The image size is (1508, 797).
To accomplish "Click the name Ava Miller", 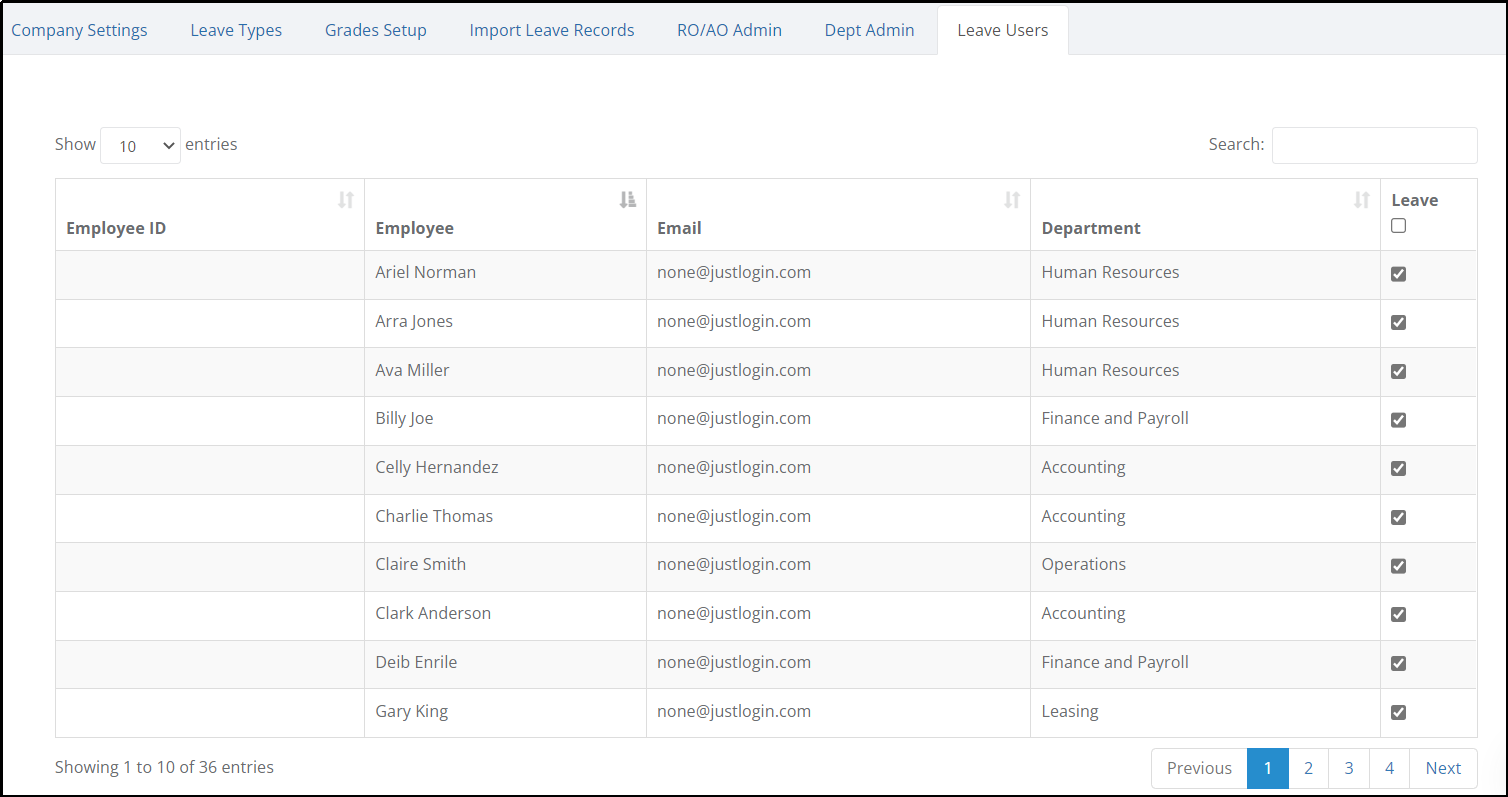I will click(x=412, y=370).
